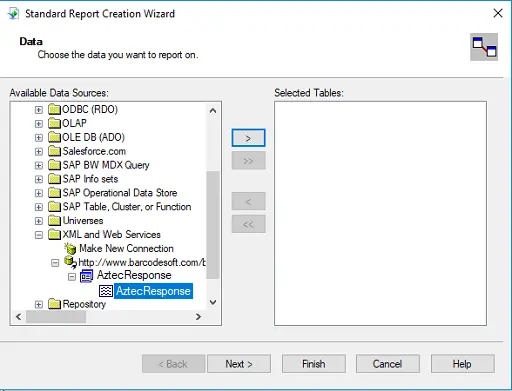Screen dimensions: 512x391
Task: Click the Universes folder icon
Action: (x=54, y=221)
